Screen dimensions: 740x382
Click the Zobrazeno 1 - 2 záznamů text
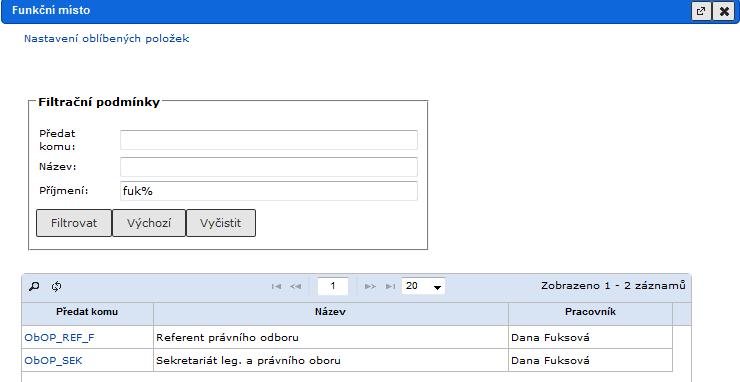click(x=613, y=286)
